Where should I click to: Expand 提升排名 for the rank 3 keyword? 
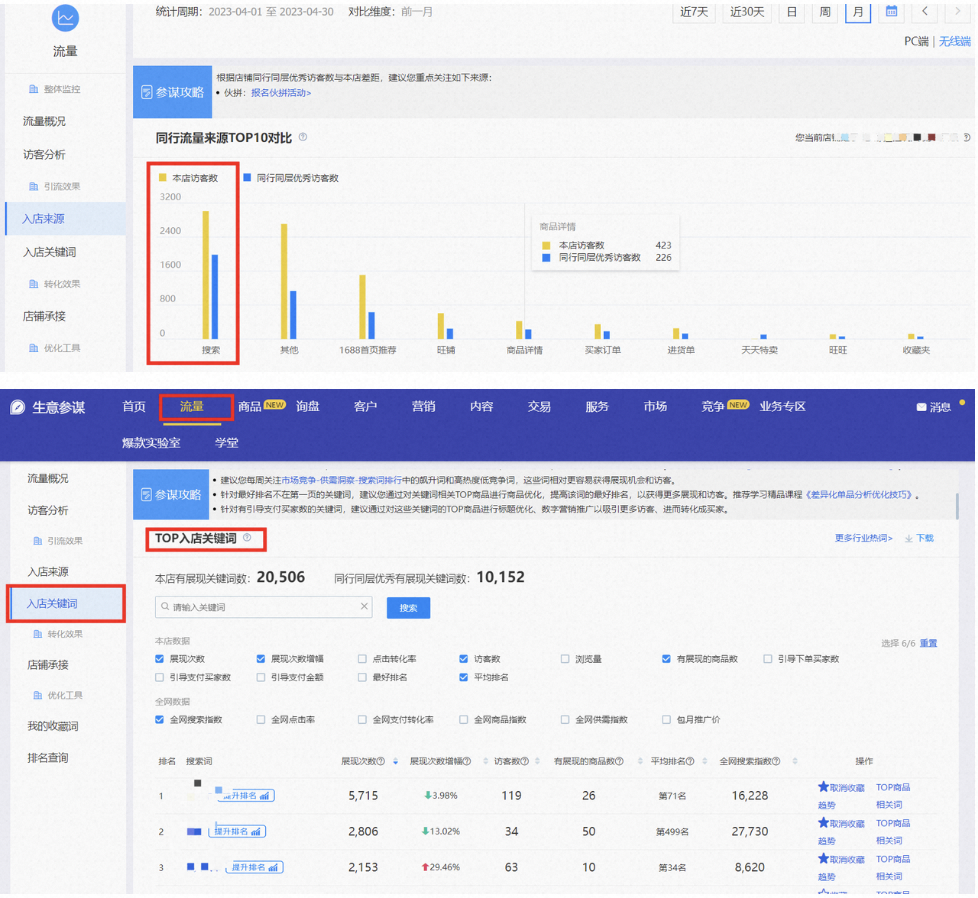[x=245, y=867]
